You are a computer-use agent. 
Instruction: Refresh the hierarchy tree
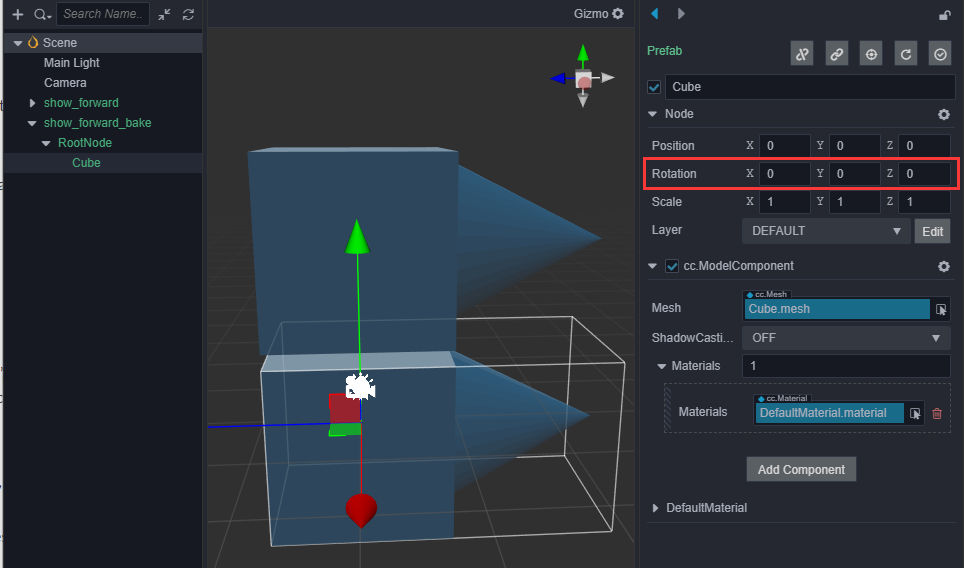pyautogui.click(x=188, y=14)
